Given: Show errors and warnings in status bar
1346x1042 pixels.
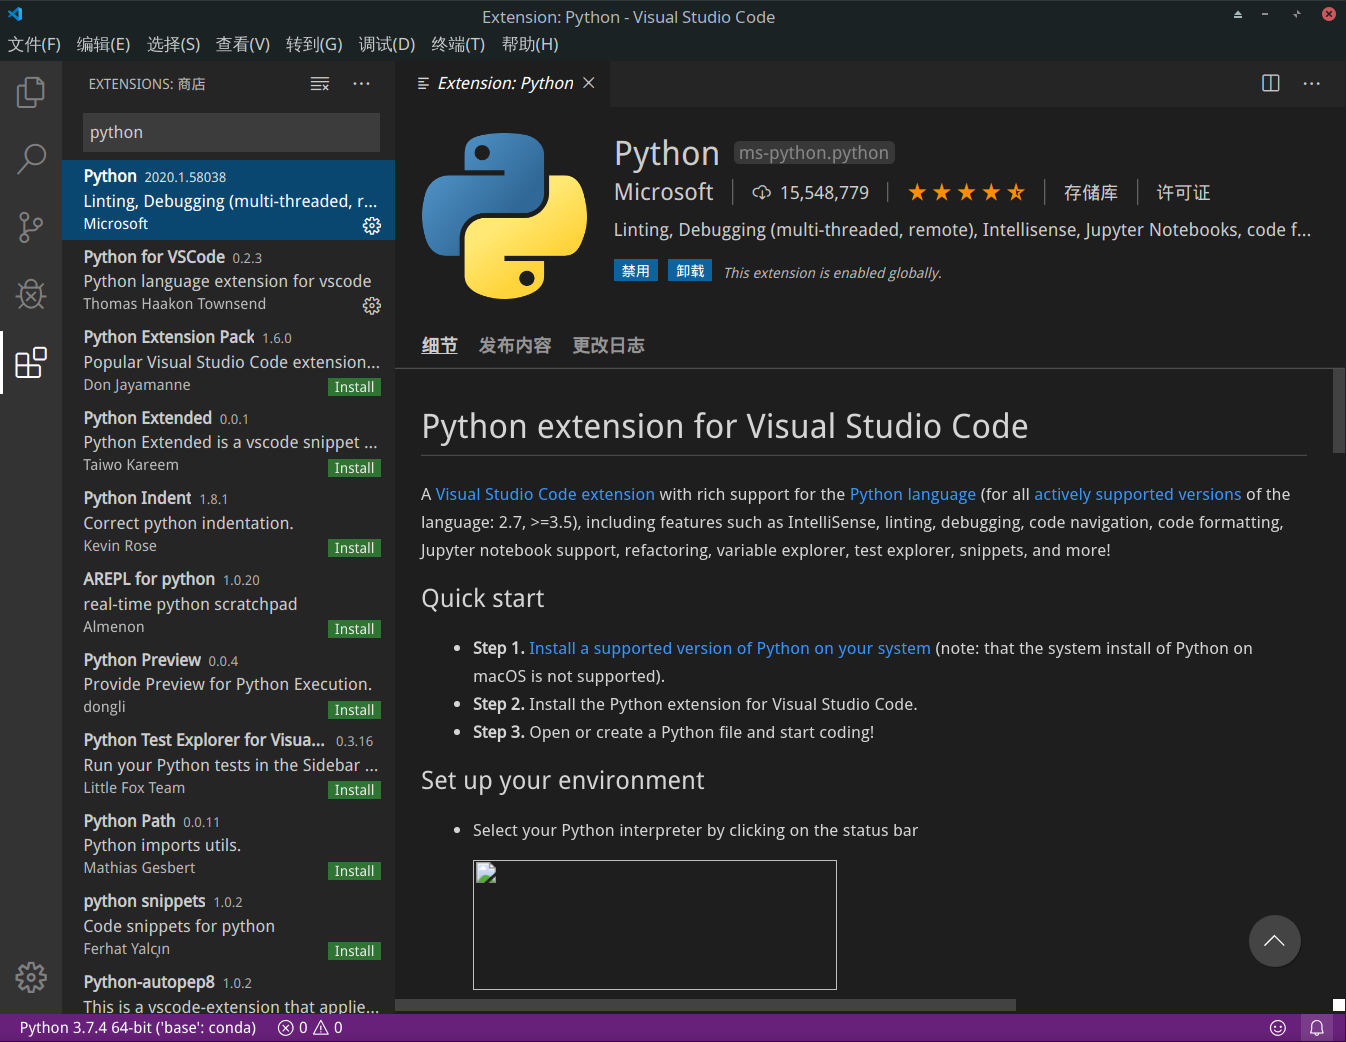Looking at the screenshot, I should [x=310, y=1028].
